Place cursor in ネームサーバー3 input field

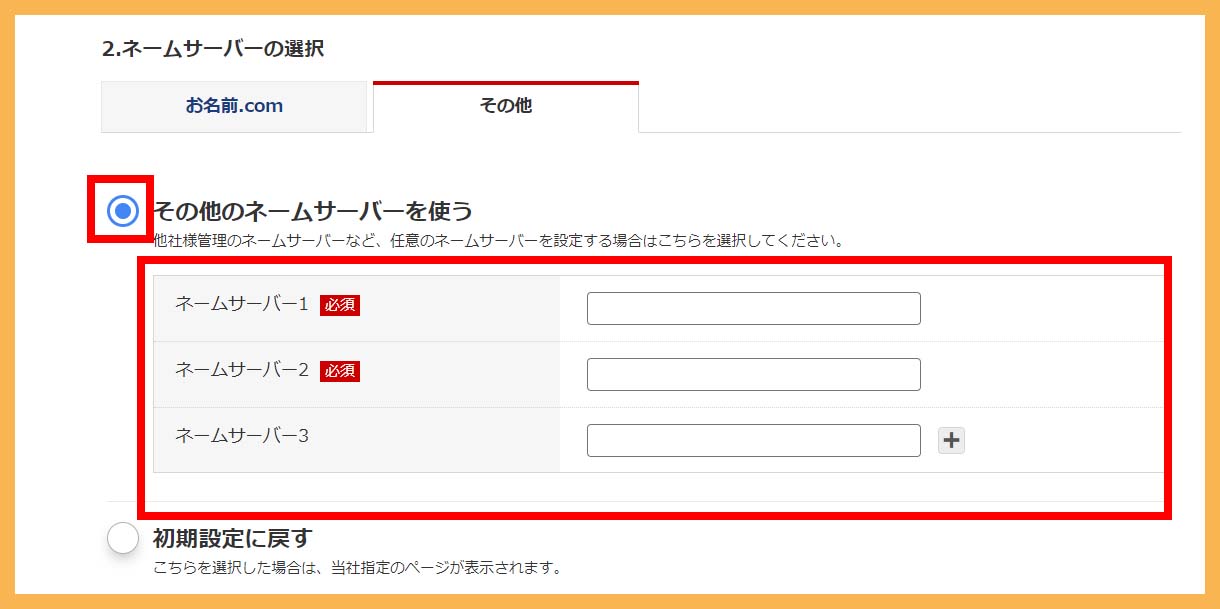pyautogui.click(x=753, y=440)
